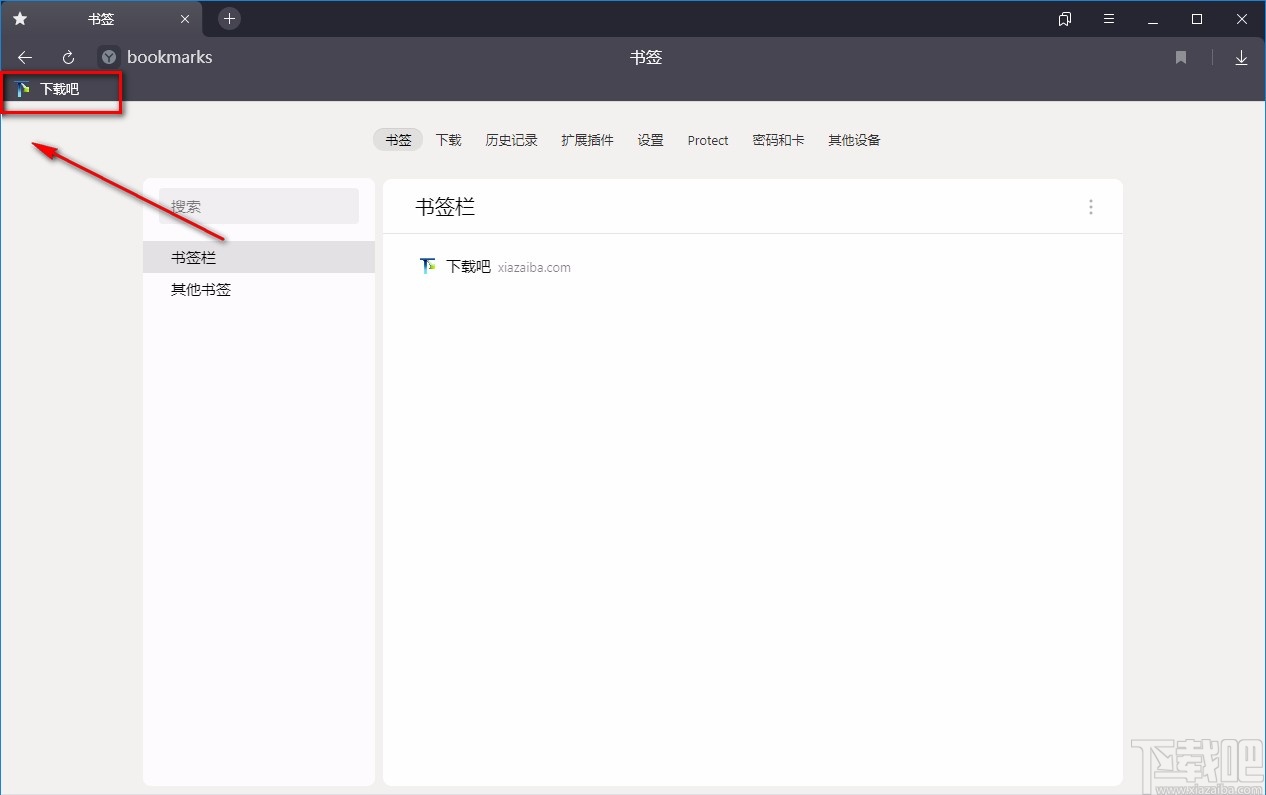Click the tab sync icon in the title bar

pyautogui.click(x=1064, y=18)
